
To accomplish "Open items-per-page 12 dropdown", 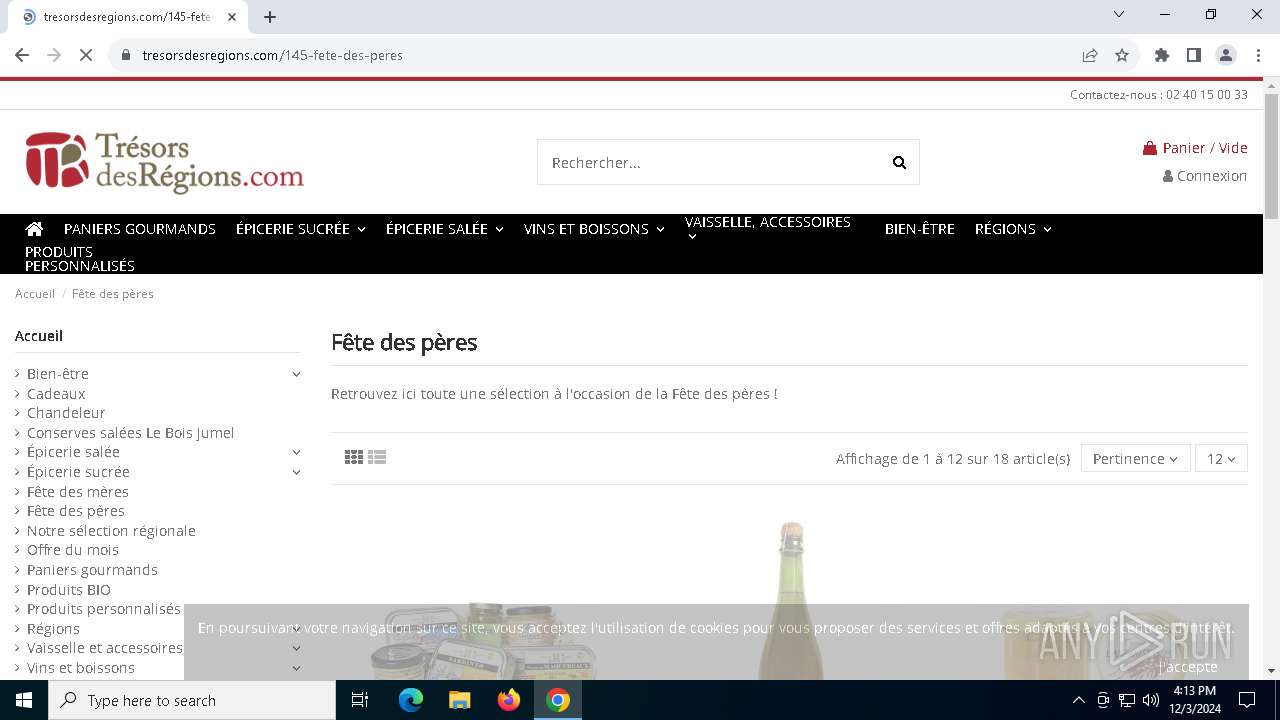I will pyautogui.click(x=1221, y=459).
